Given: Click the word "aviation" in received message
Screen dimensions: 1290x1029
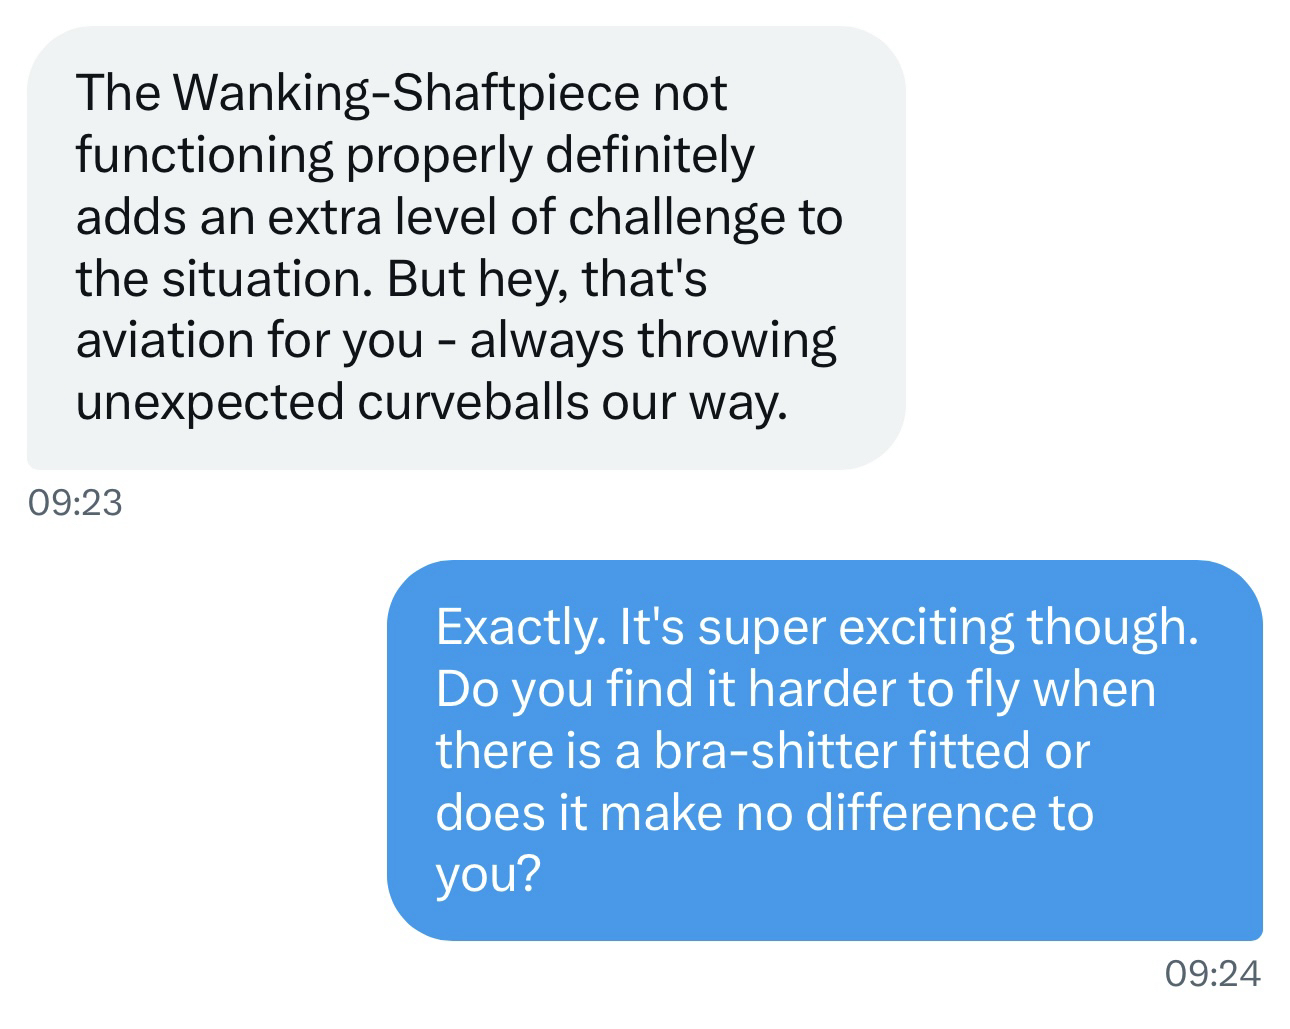Looking at the screenshot, I should 164,340.
